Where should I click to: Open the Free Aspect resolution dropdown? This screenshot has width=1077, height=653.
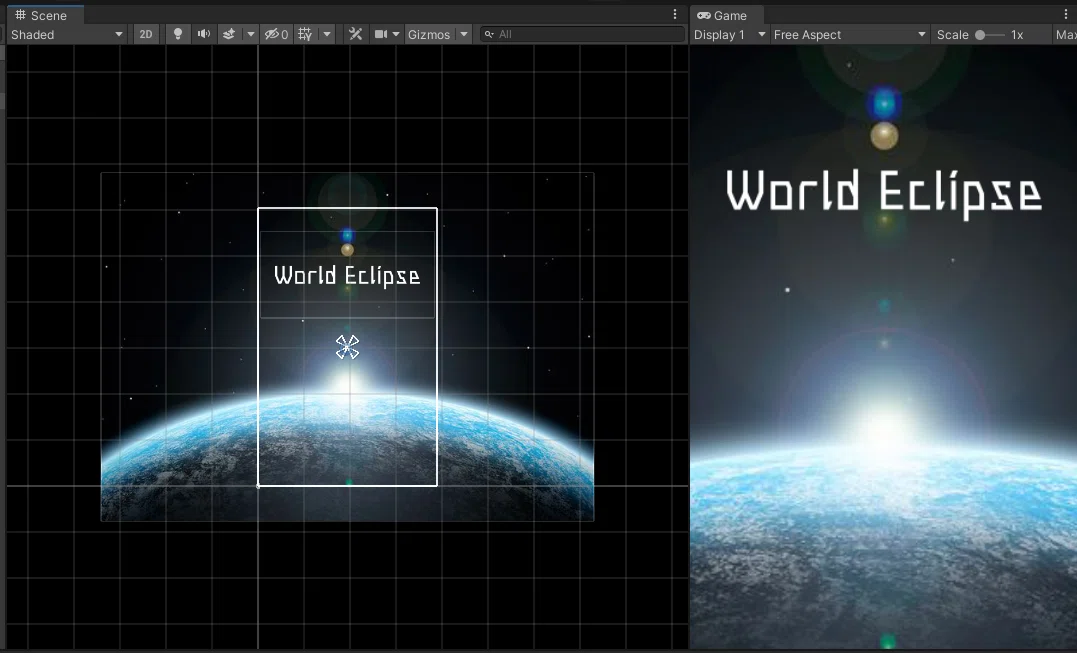[850, 34]
